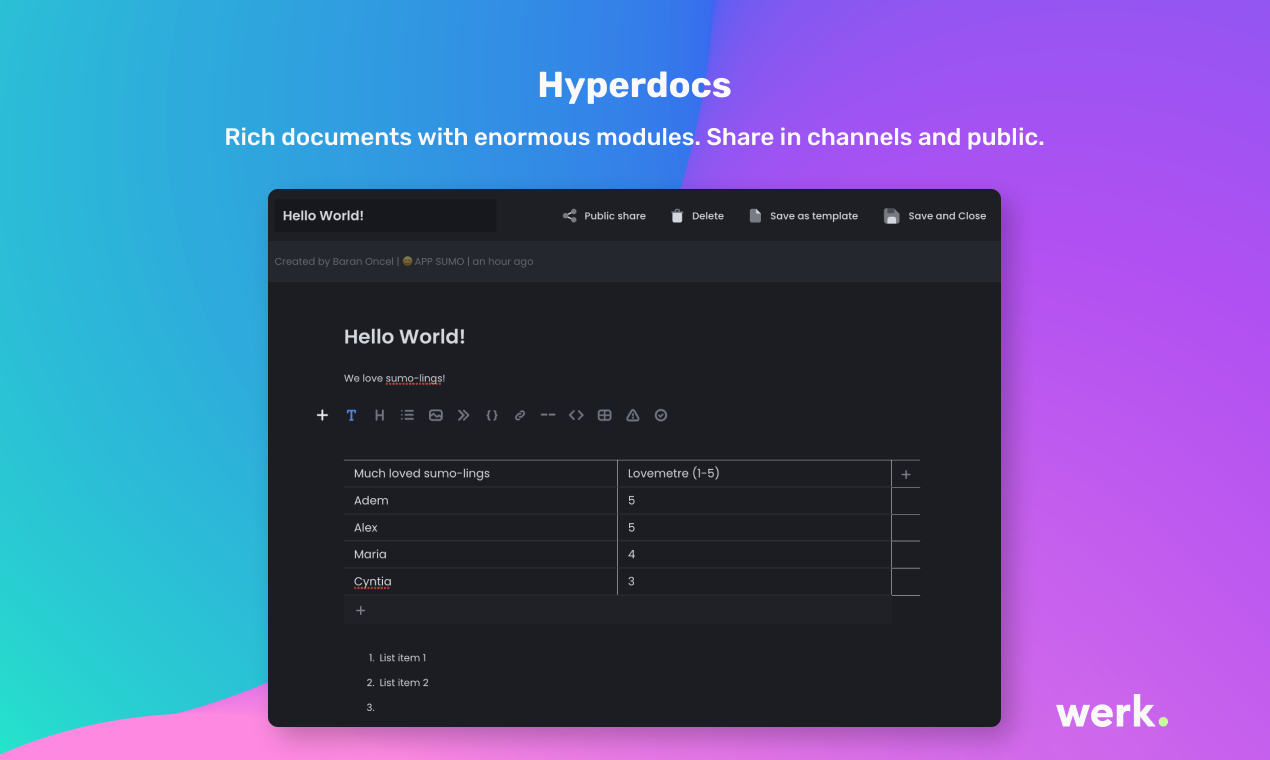Click the Delete trash icon

point(677,216)
